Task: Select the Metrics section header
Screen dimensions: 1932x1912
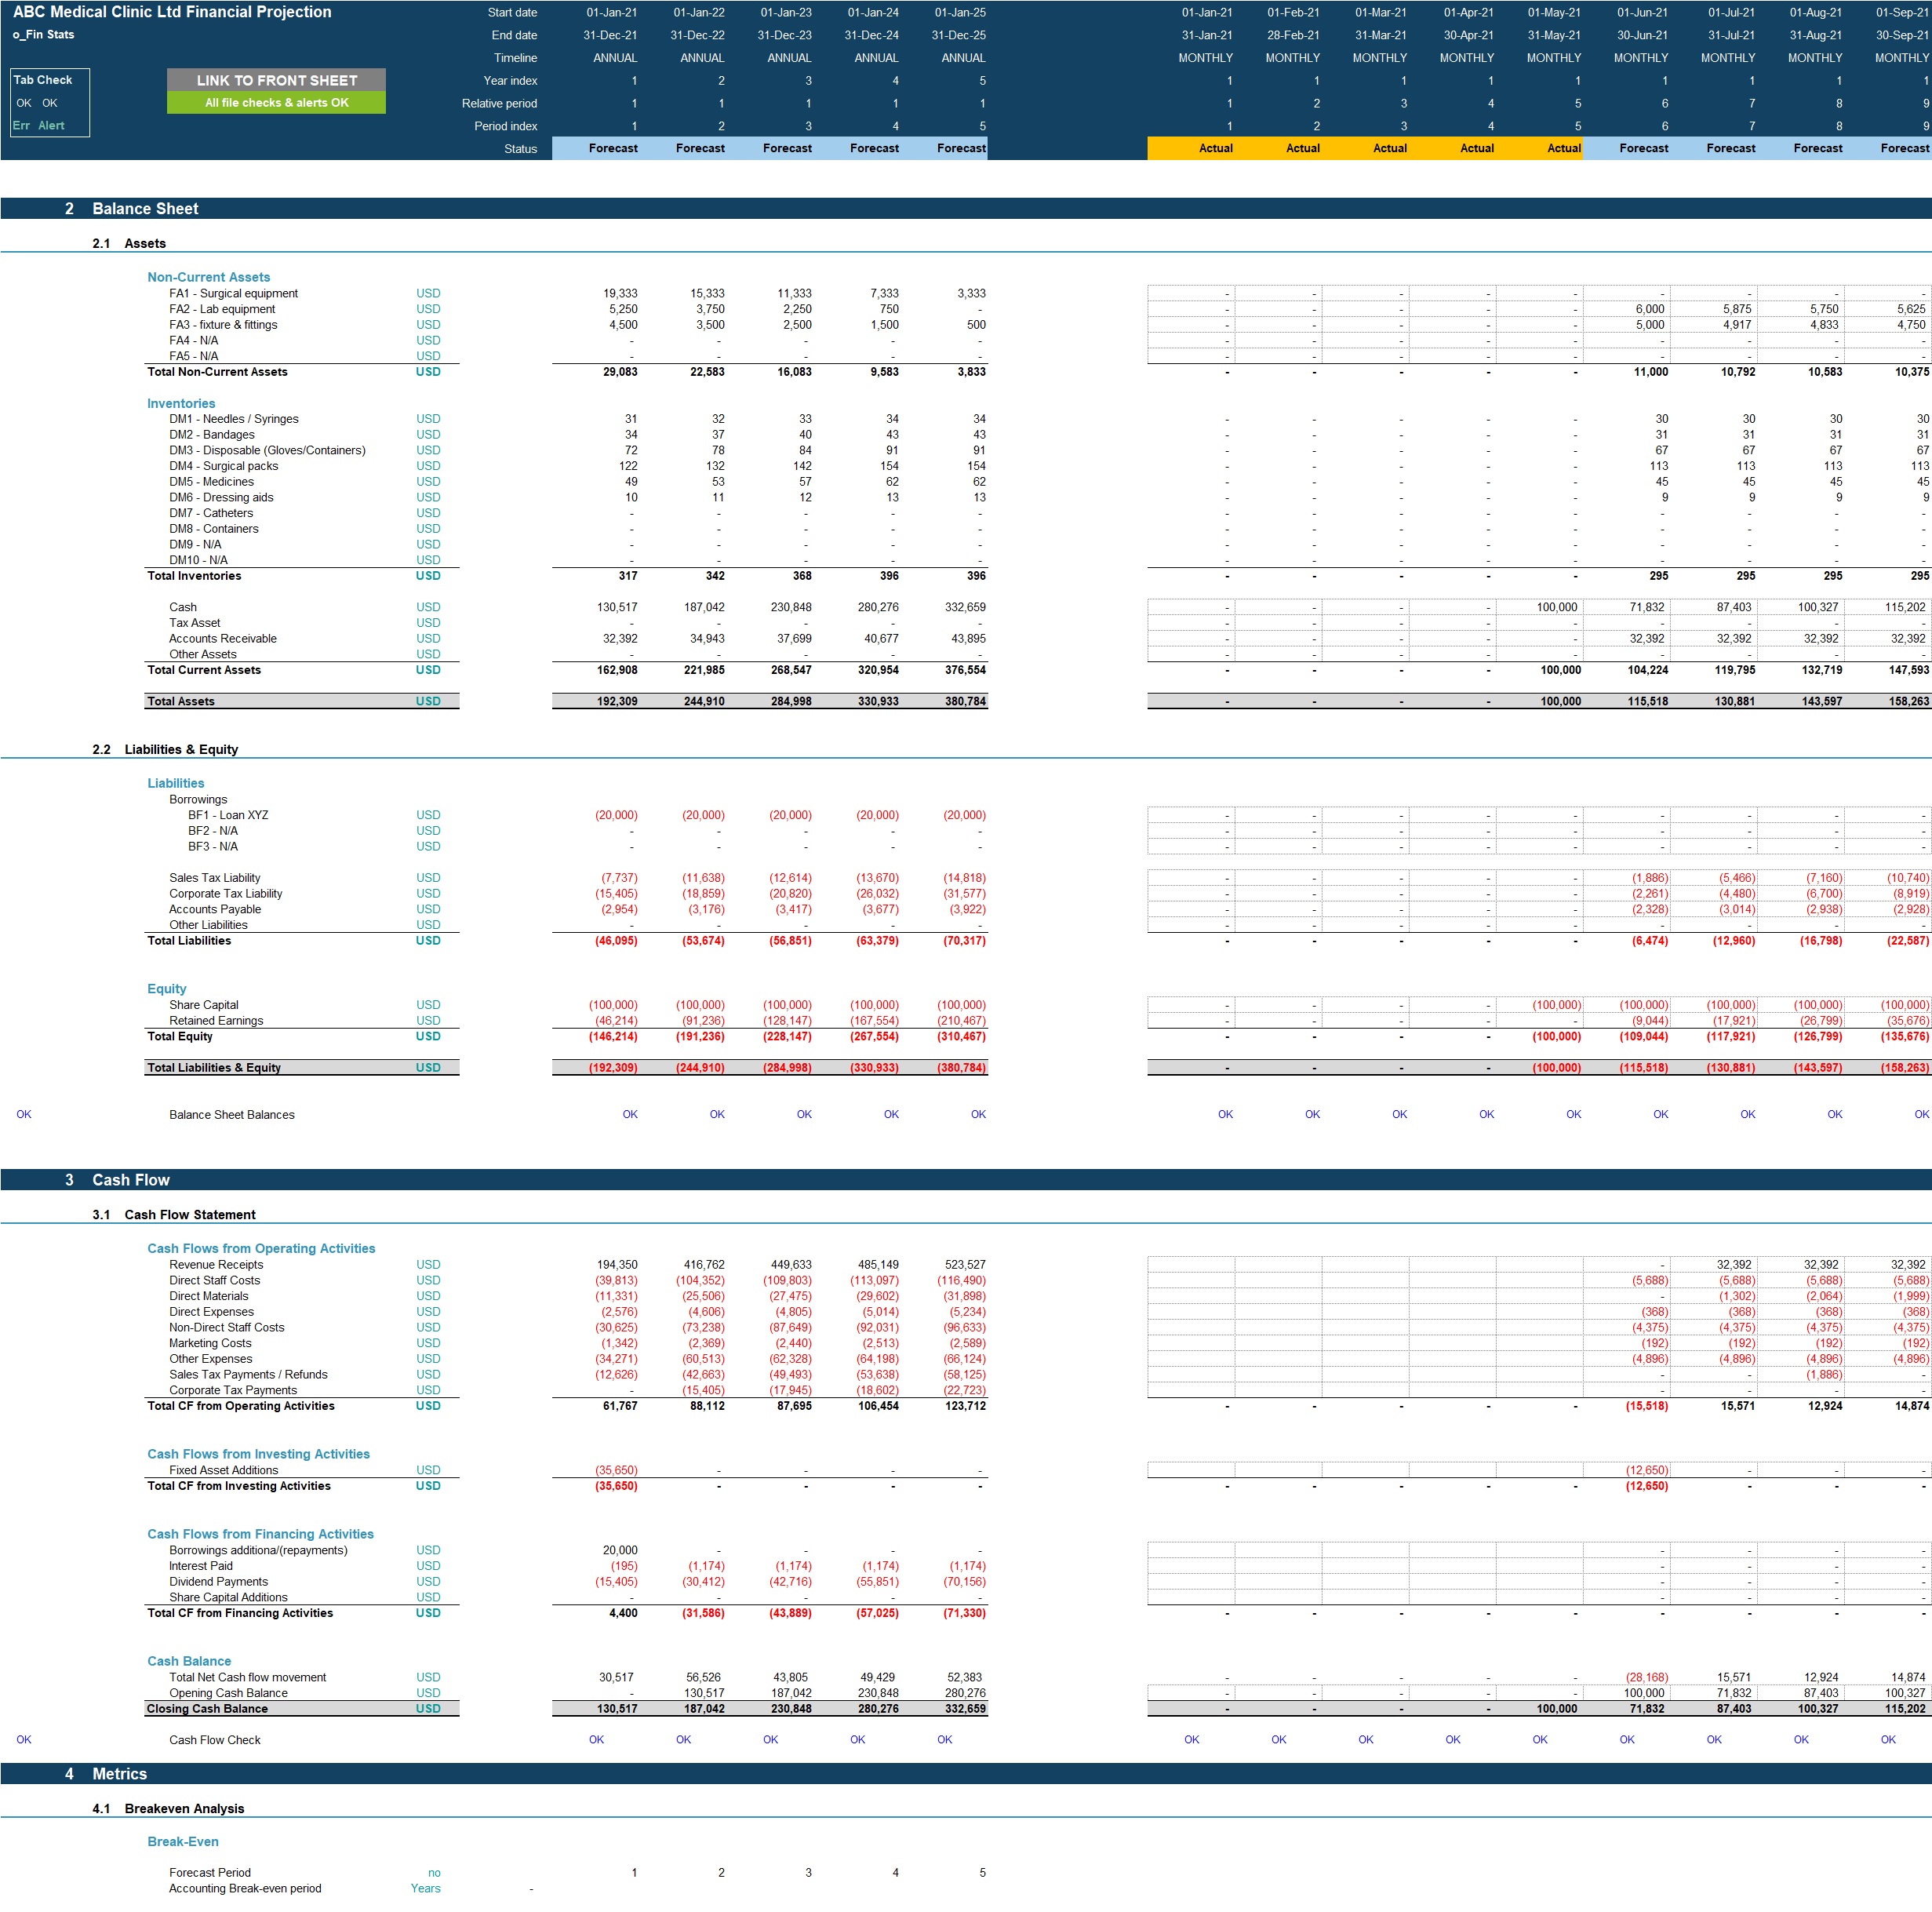Action: point(119,1774)
